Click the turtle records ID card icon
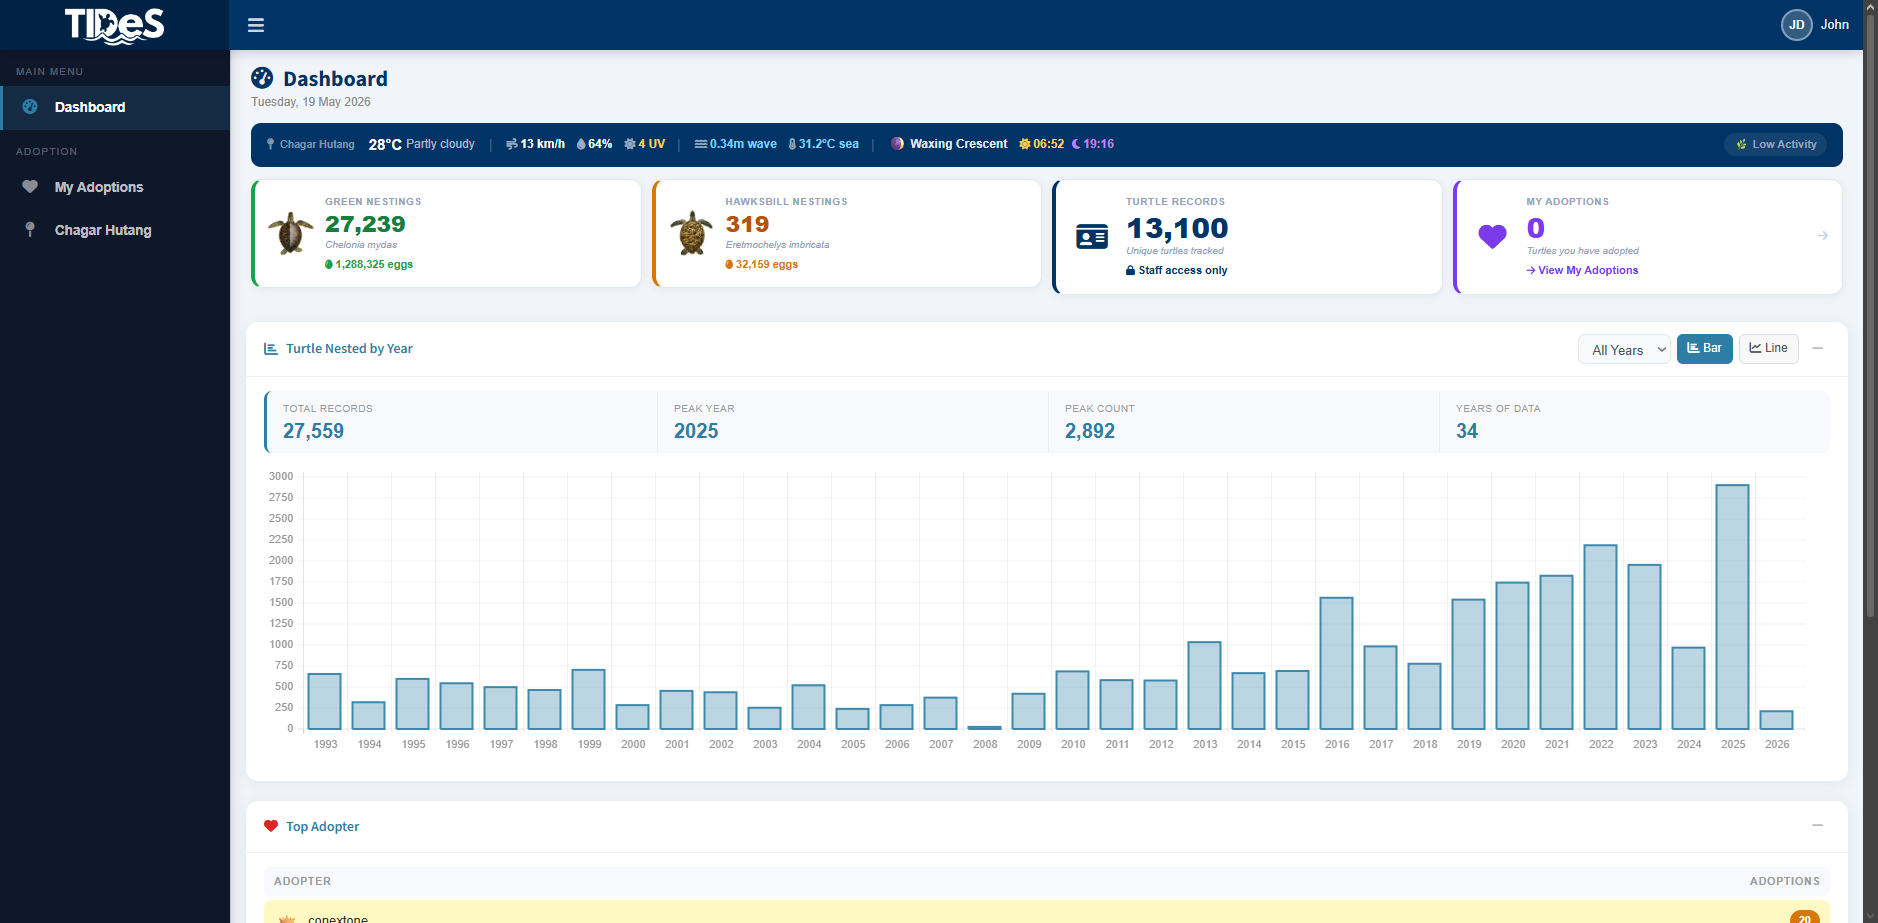The width and height of the screenshot is (1878, 923). [x=1091, y=237]
